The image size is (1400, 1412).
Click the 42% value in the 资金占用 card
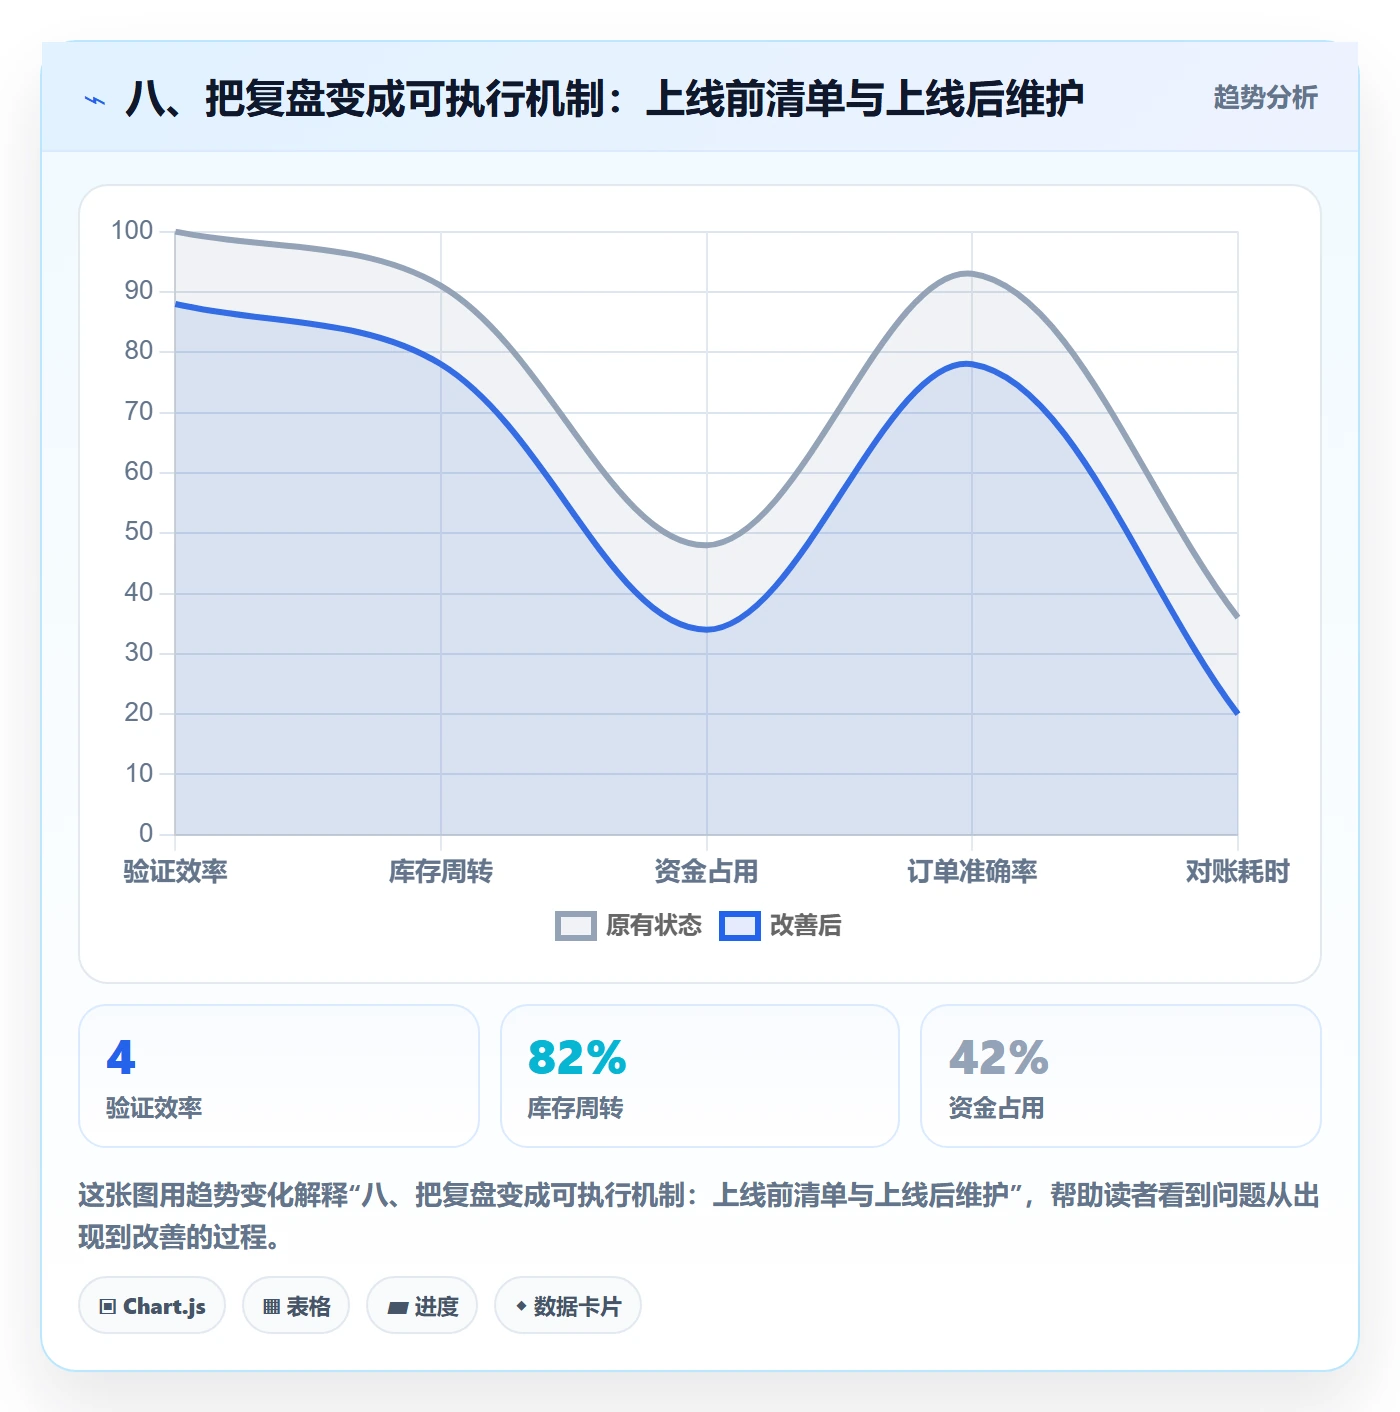coord(998,1058)
